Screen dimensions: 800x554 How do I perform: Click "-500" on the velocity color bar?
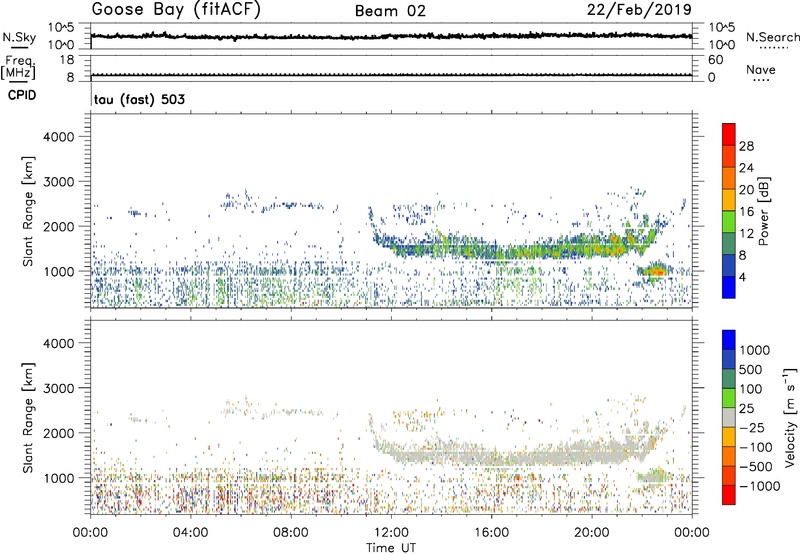coord(756,467)
